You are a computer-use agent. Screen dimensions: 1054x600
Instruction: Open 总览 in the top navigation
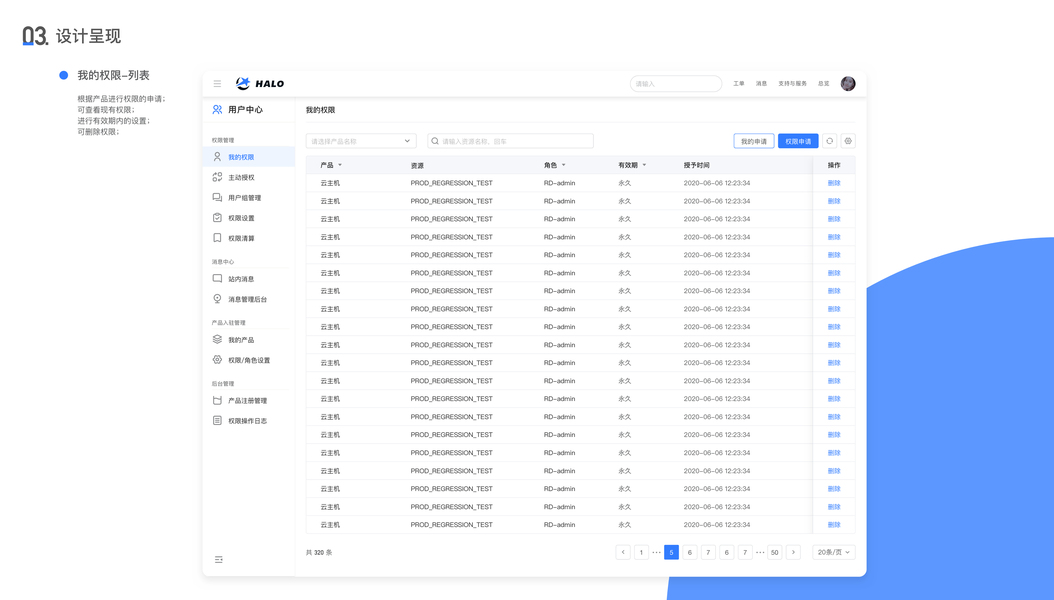click(823, 83)
